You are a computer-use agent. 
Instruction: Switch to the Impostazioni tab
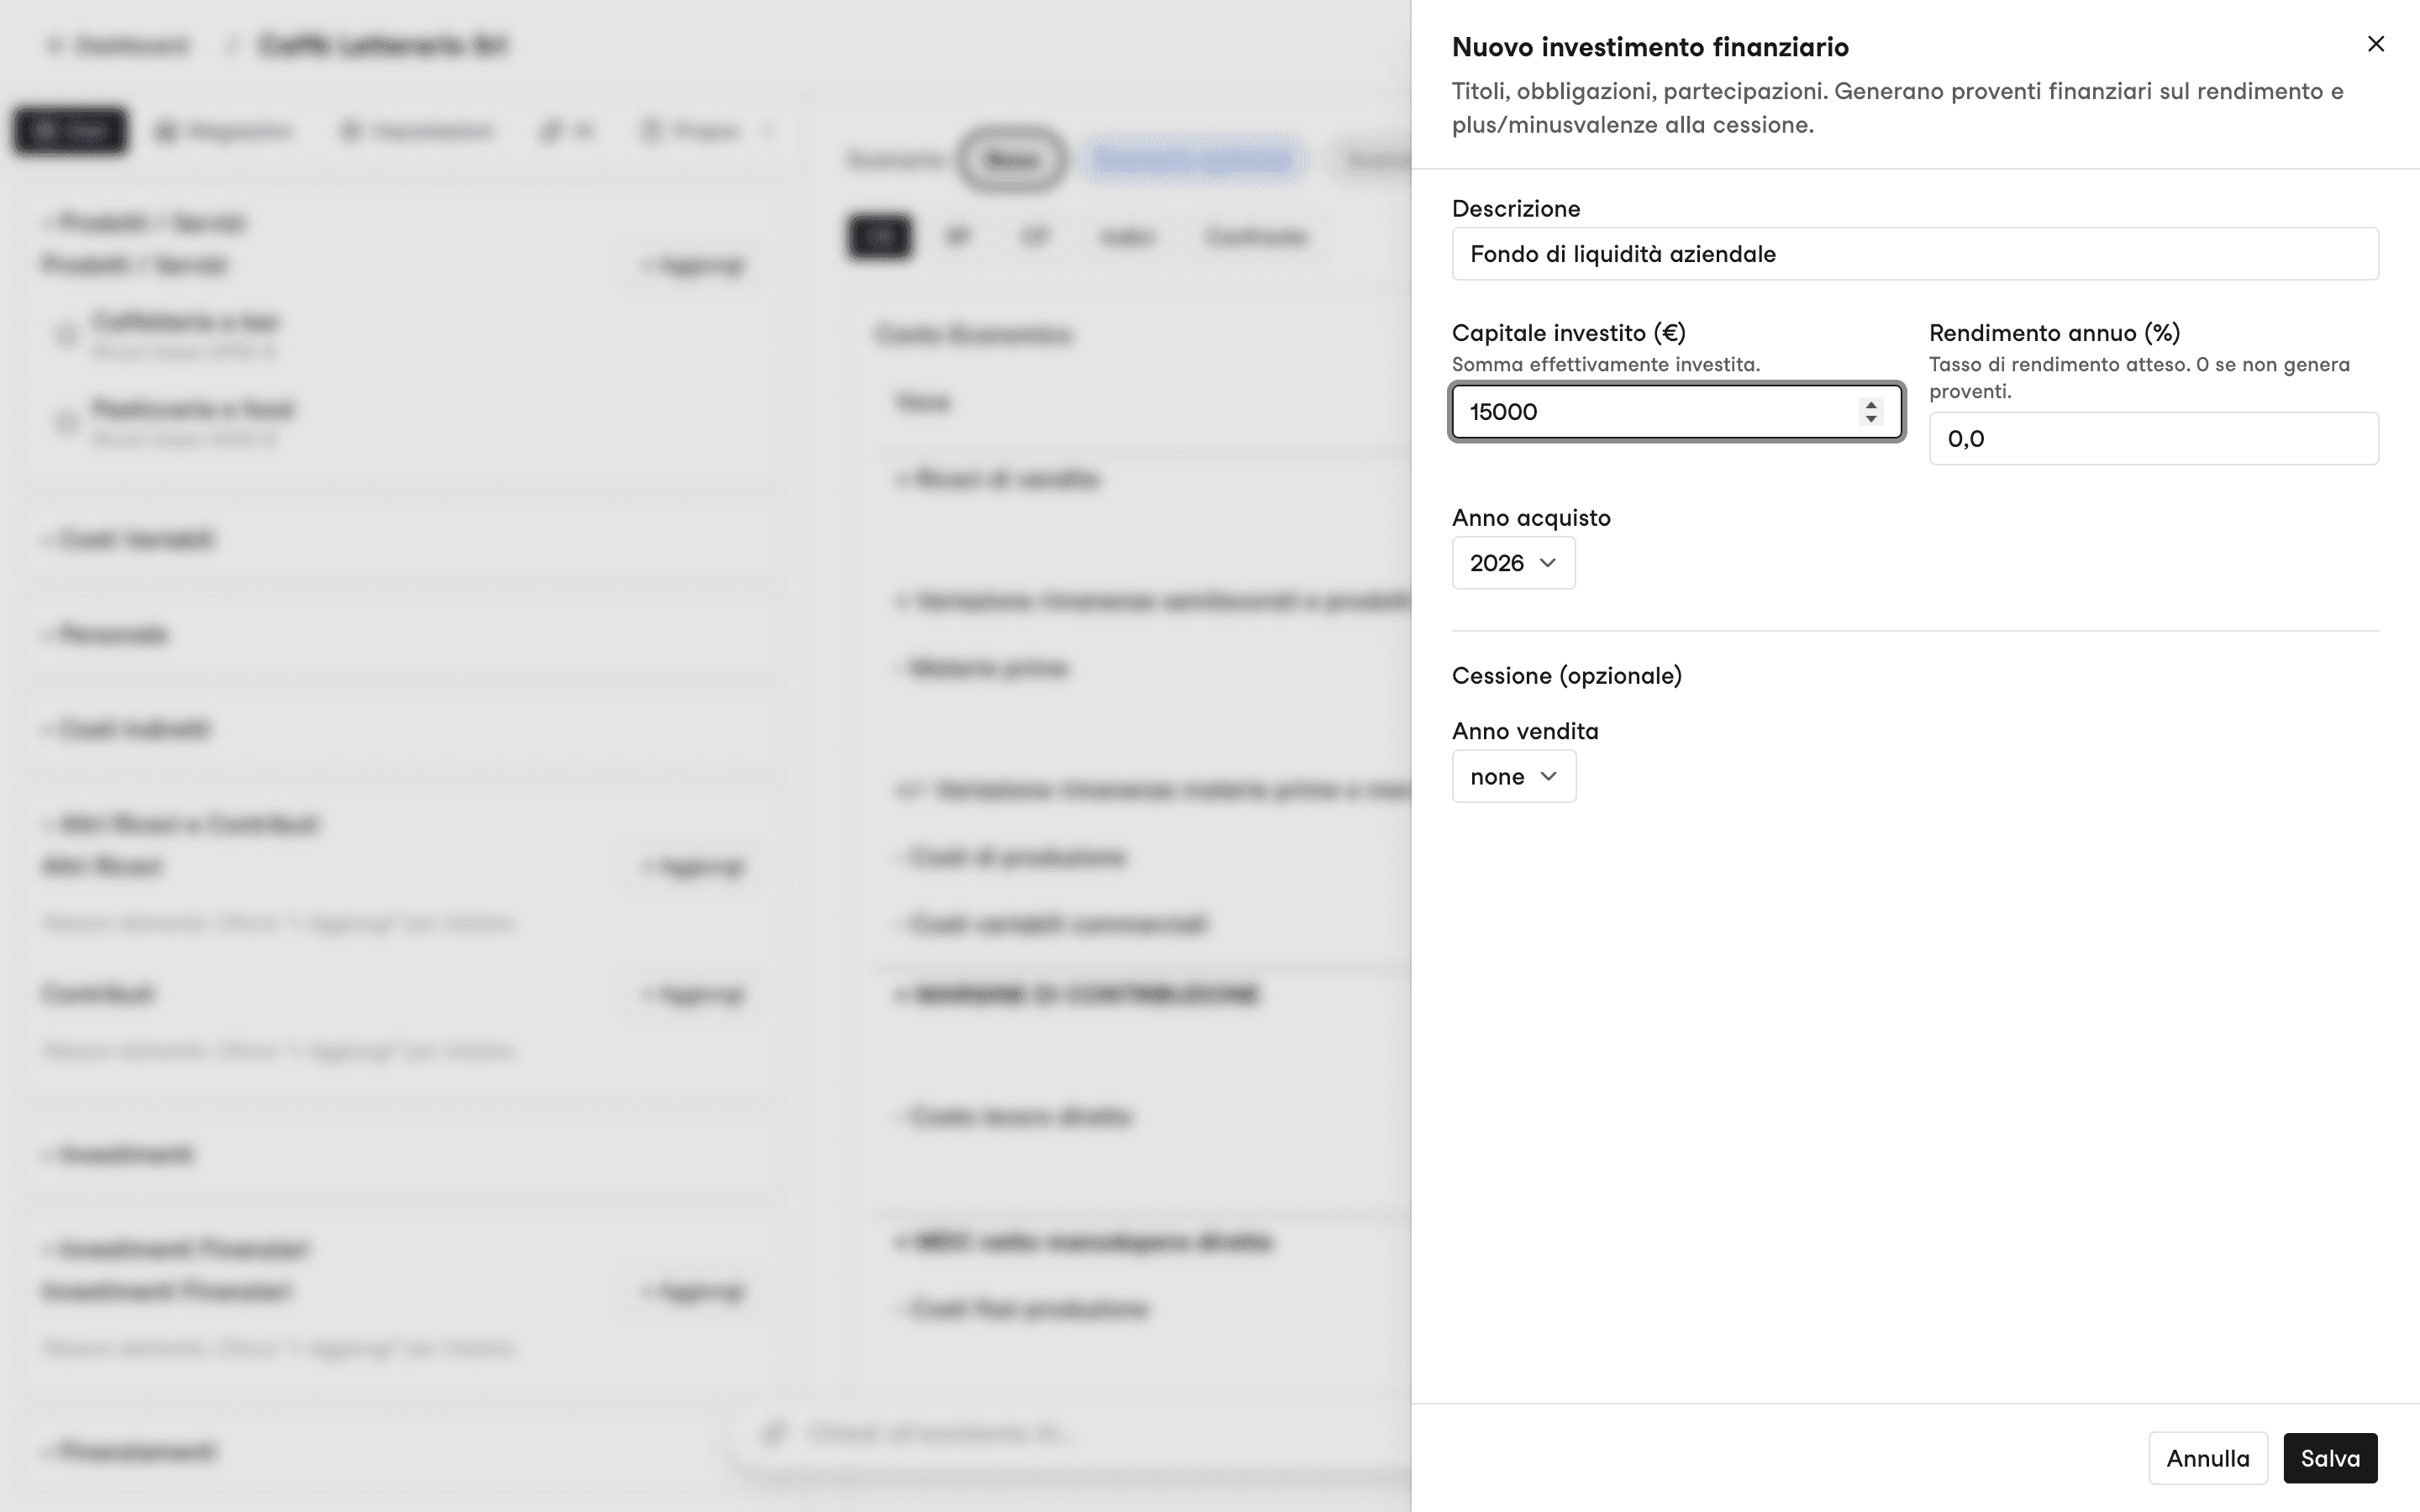click(x=418, y=131)
